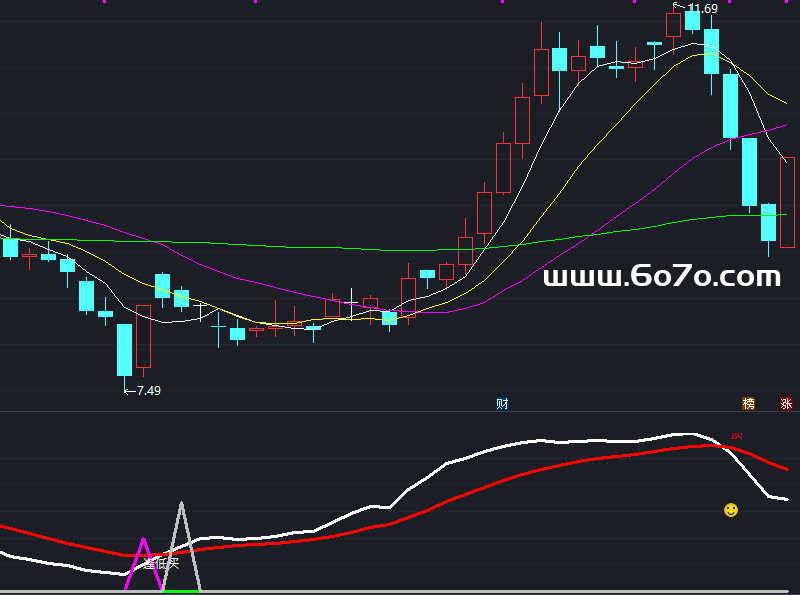
Task: Click the 7.49 low price label
Action: [148, 391]
